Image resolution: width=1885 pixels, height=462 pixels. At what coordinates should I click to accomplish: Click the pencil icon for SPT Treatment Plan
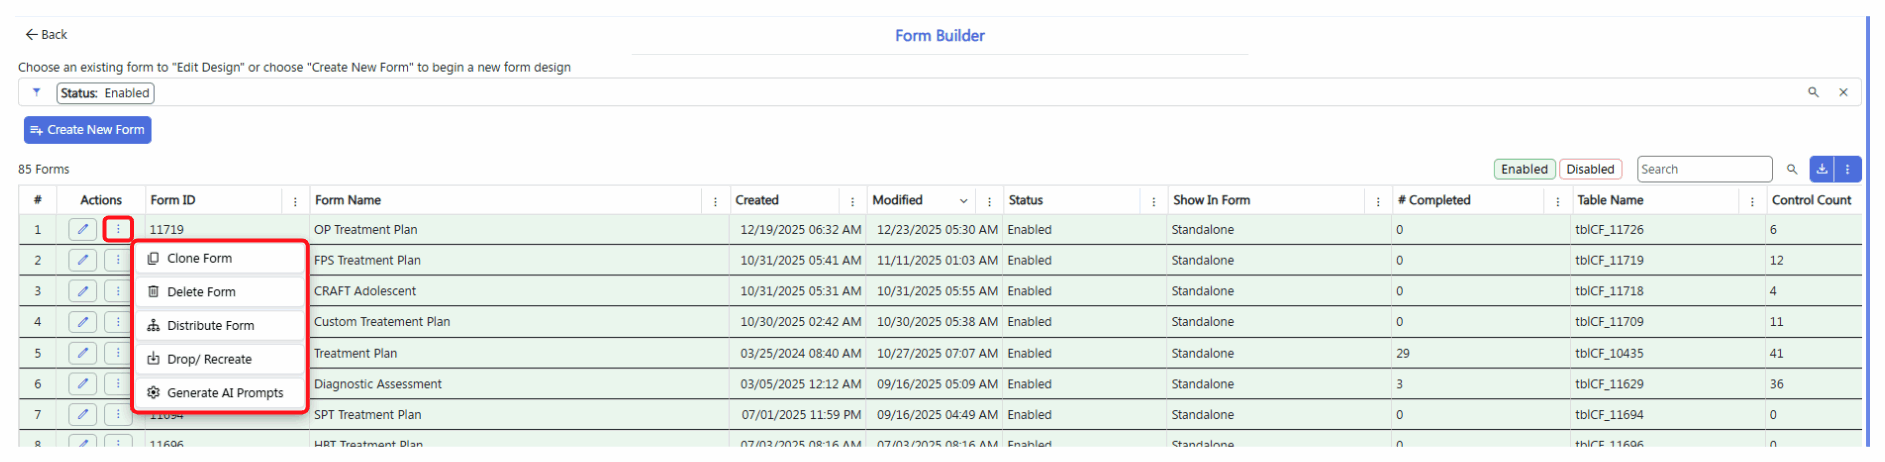click(83, 414)
